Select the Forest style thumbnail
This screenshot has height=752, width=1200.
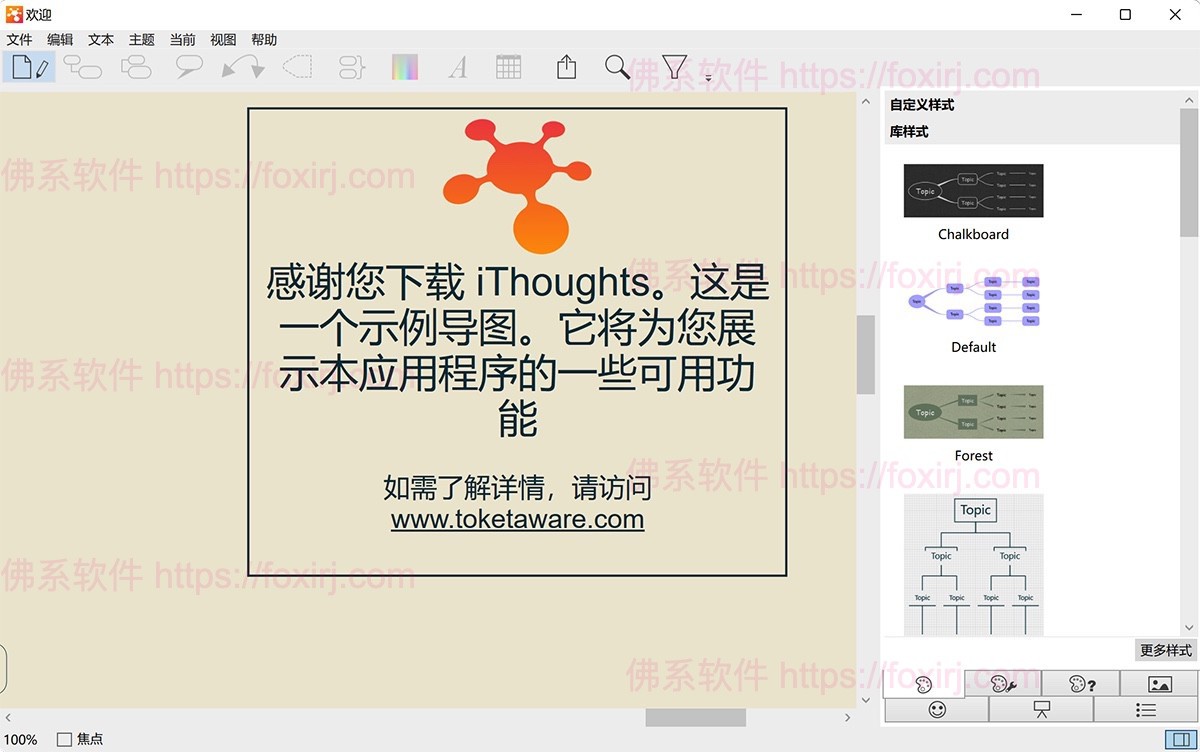tap(972, 412)
